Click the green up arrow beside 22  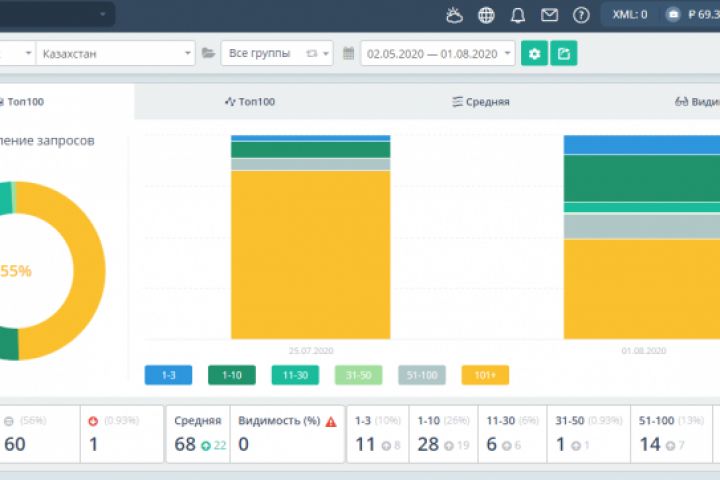(206, 446)
